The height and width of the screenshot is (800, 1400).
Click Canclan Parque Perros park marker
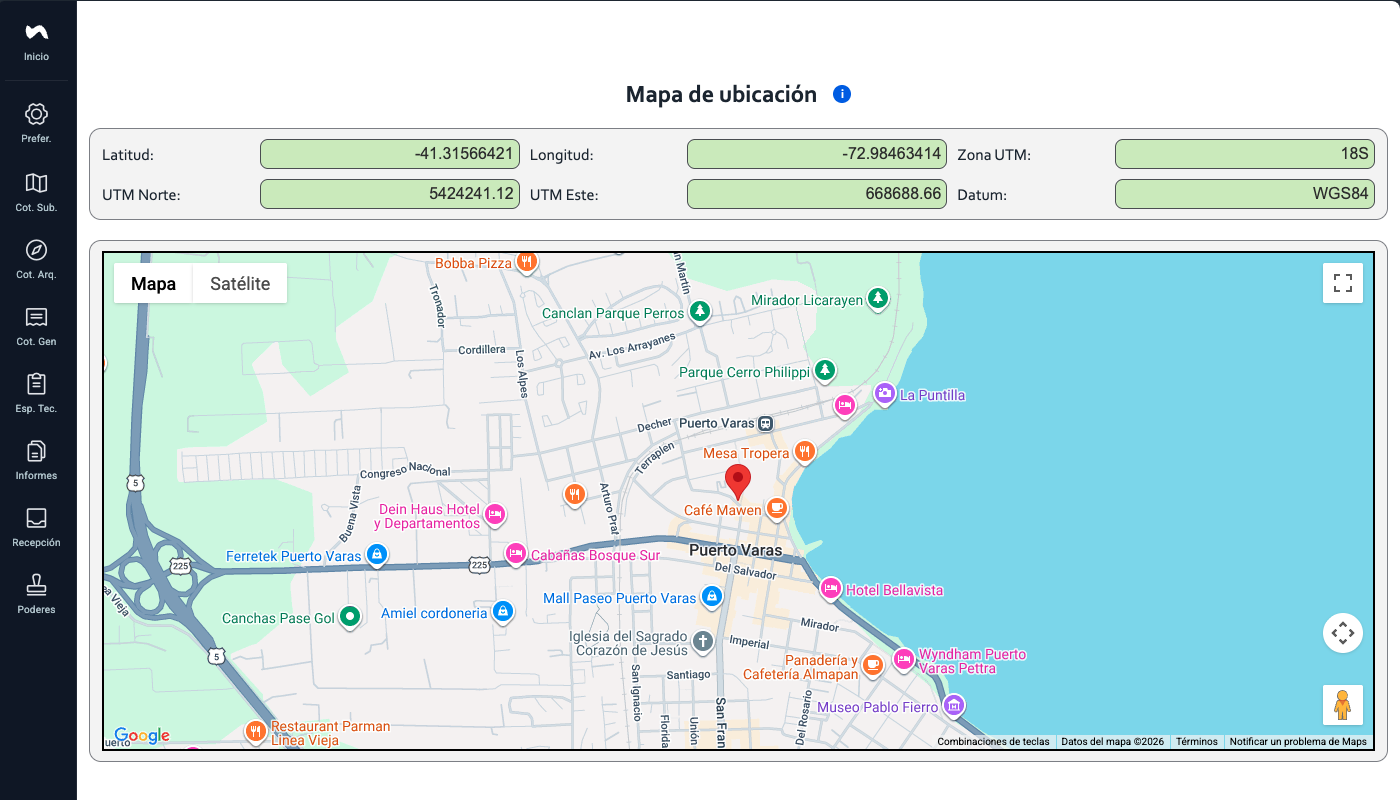click(x=701, y=313)
